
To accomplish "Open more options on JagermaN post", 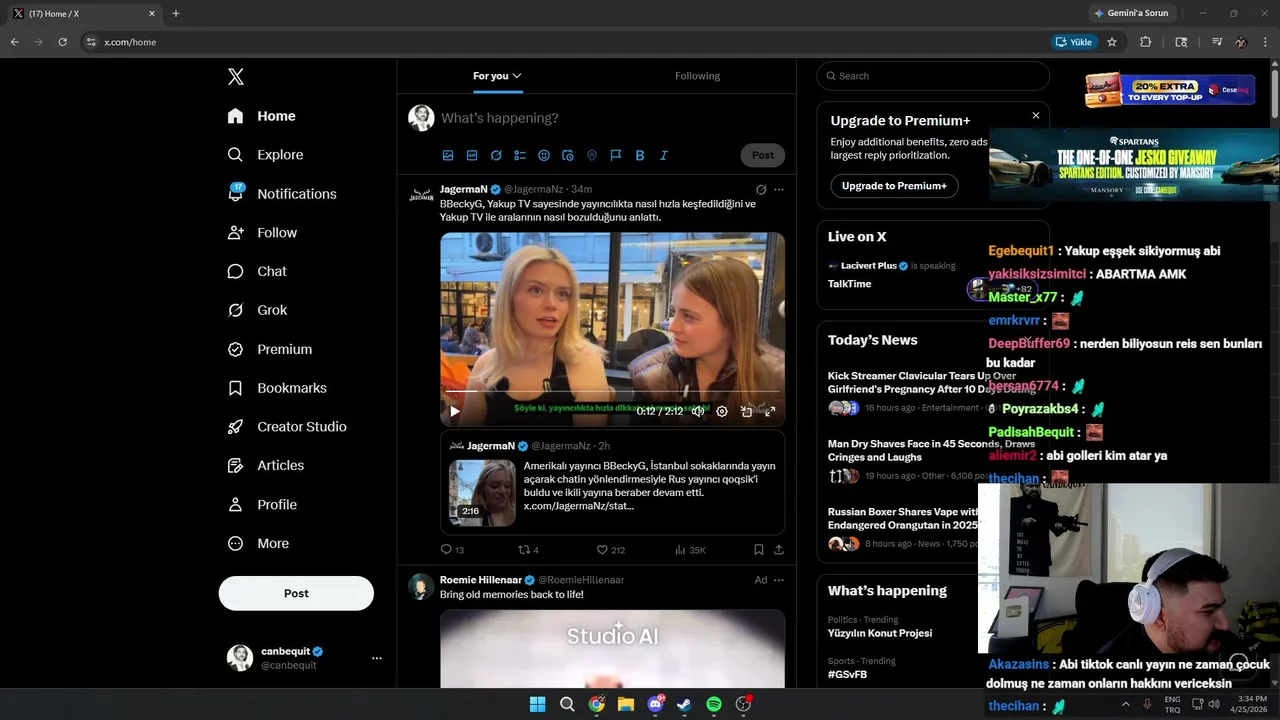I will 779,189.
